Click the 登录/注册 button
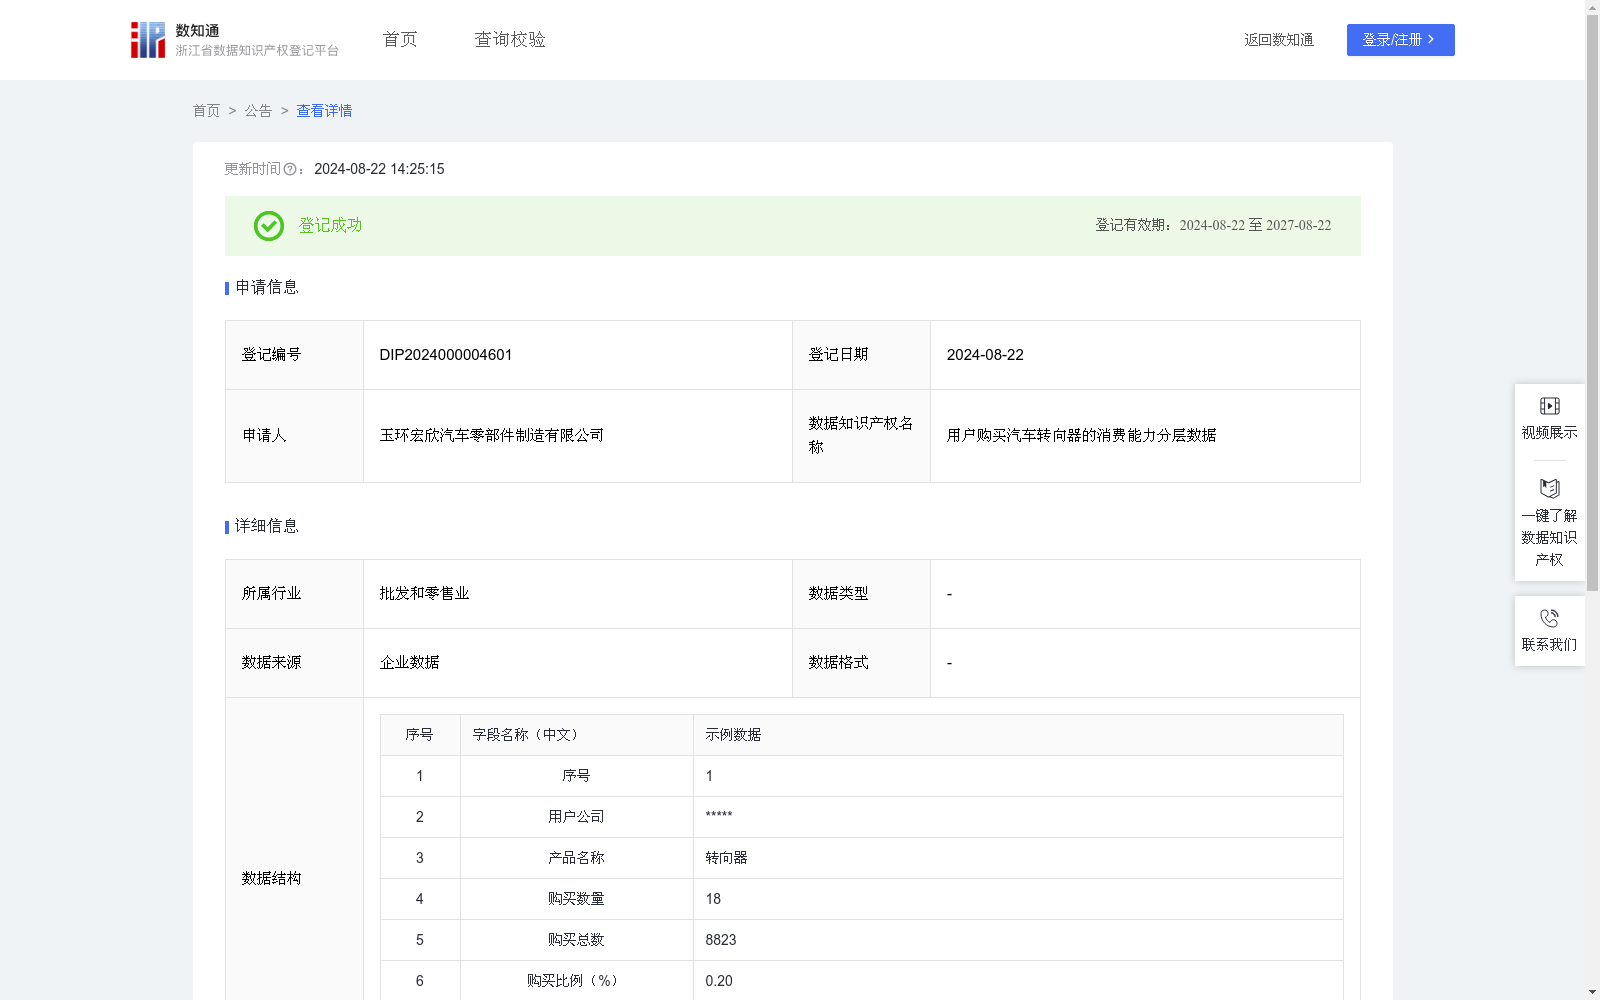 pos(1400,40)
